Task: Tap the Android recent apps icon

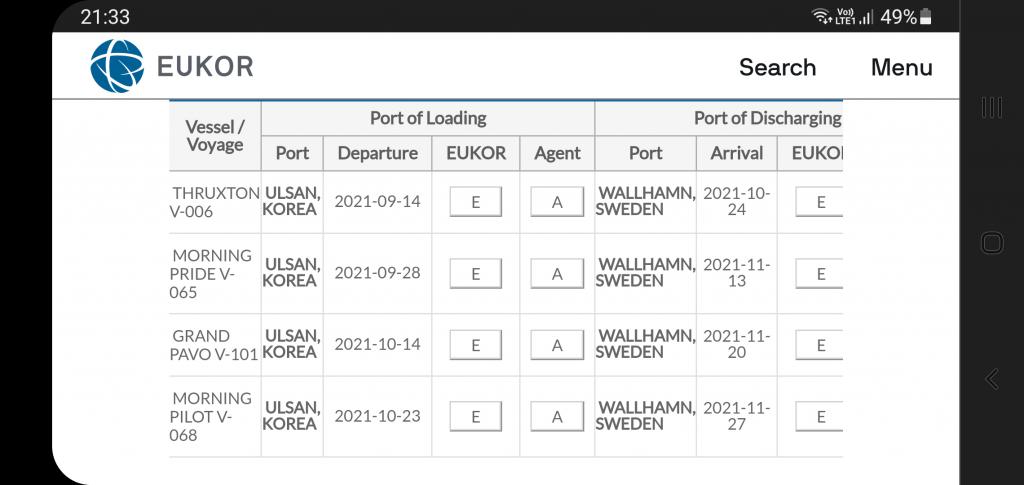Action: coord(992,108)
